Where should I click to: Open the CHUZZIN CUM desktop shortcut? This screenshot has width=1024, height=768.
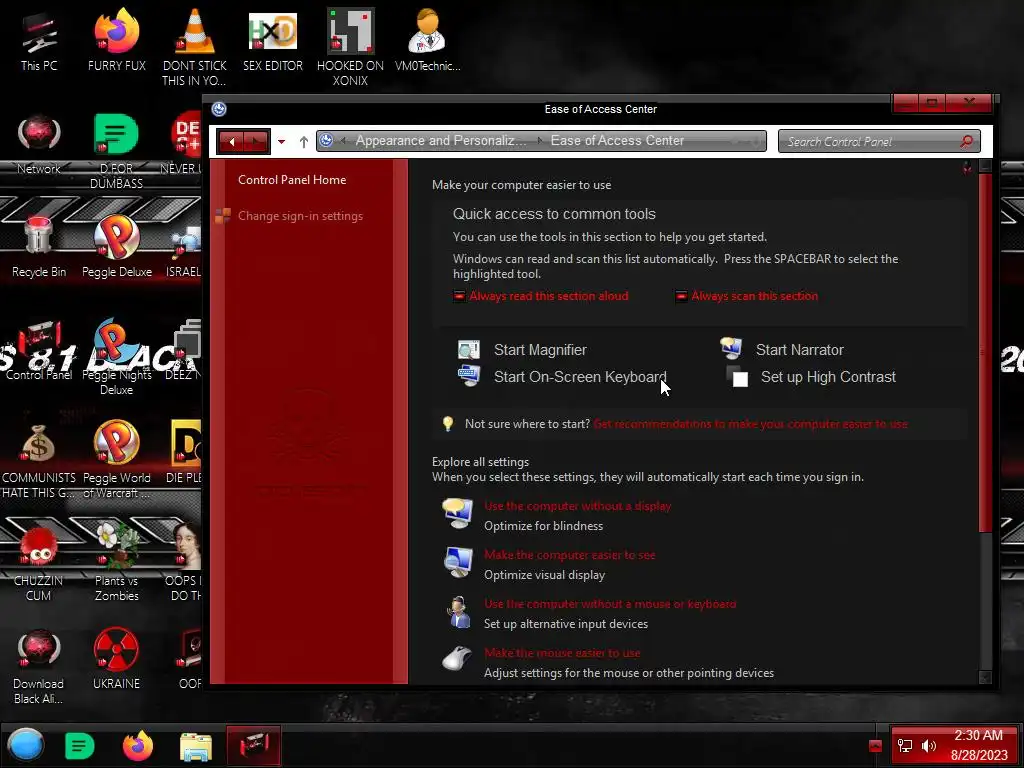click(39, 562)
